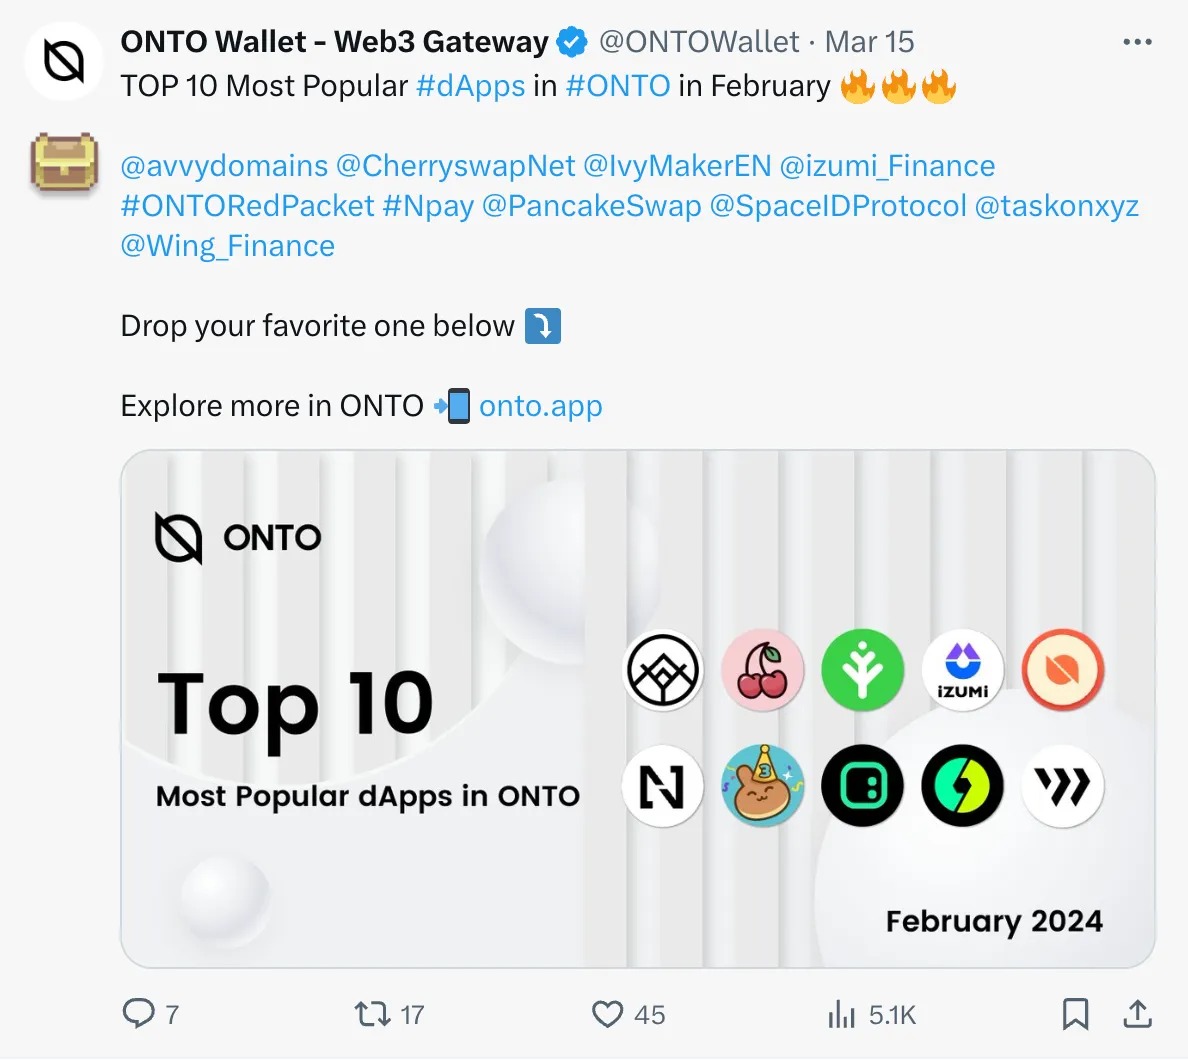The width and height of the screenshot is (1188, 1060).
Task: Open the #dApps hashtag
Action: (x=470, y=86)
